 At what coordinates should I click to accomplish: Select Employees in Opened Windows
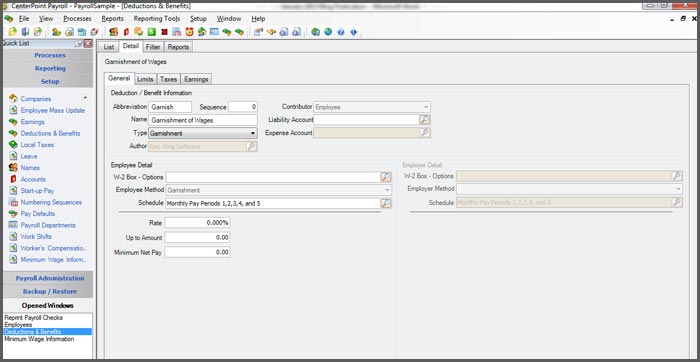click(x=18, y=325)
